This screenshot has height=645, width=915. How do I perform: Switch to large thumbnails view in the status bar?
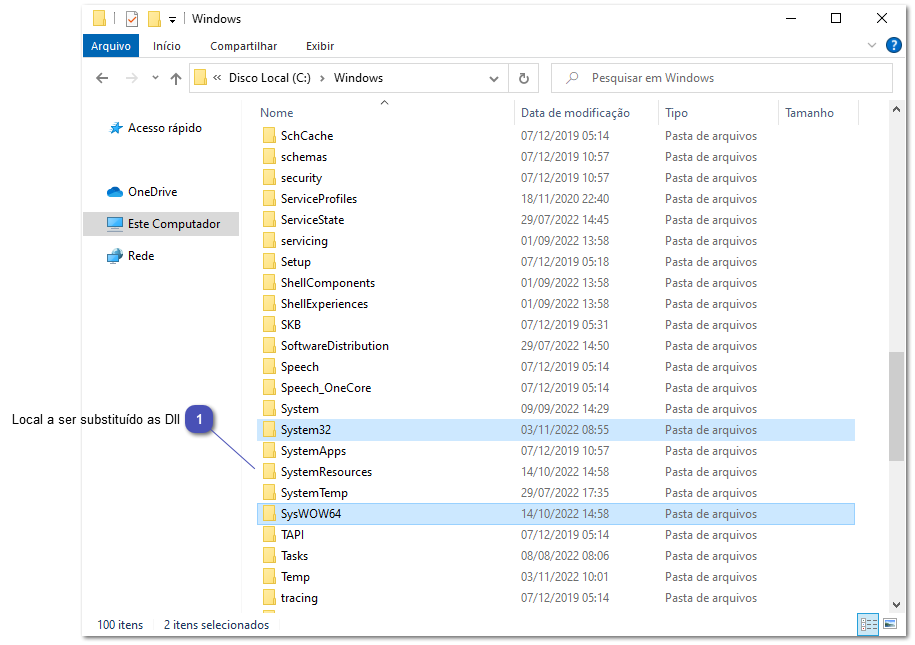coord(889,624)
